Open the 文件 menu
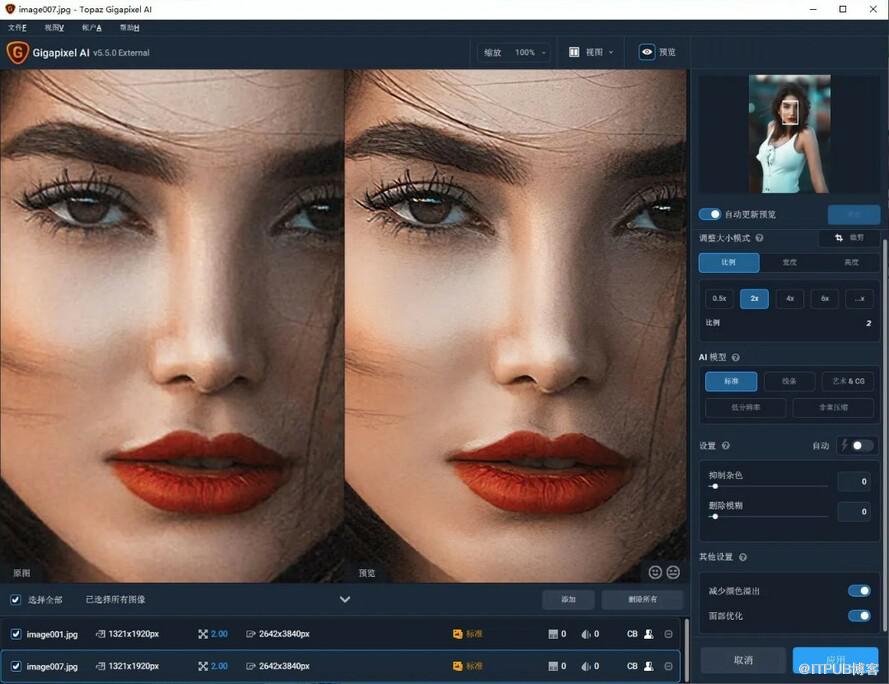The height and width of the screenshot is (684, 889). coord(17,27)
